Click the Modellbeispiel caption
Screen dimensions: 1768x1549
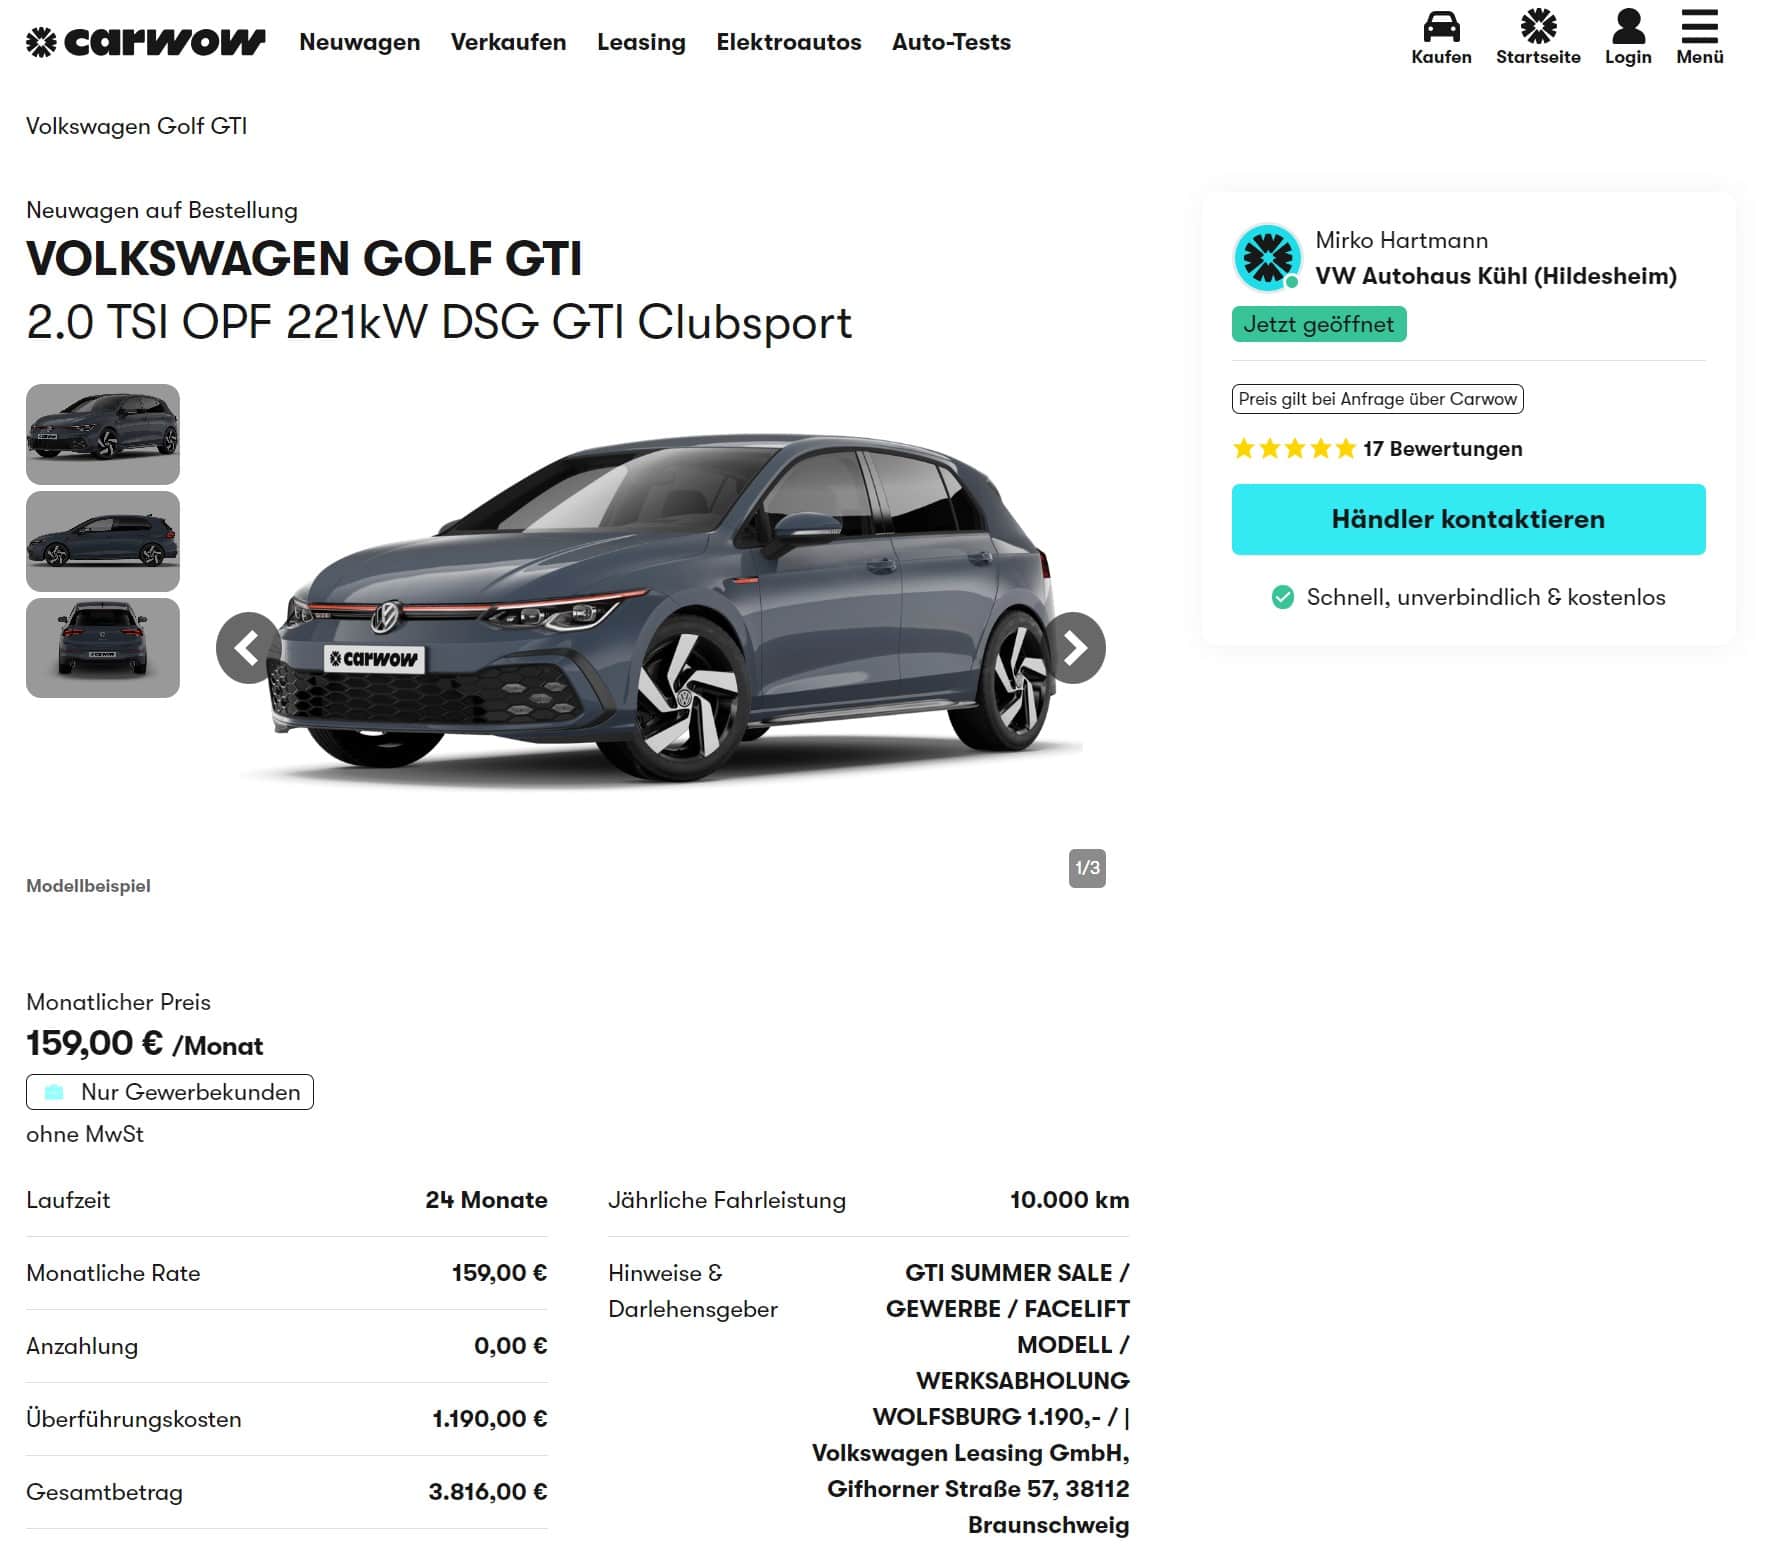88,886
